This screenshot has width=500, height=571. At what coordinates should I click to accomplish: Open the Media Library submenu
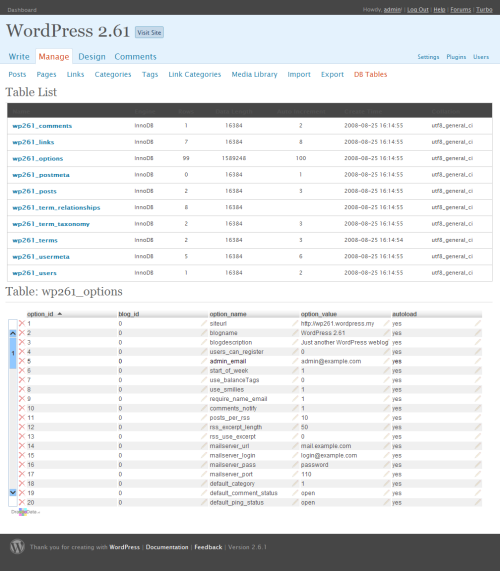tap(254, 74)
